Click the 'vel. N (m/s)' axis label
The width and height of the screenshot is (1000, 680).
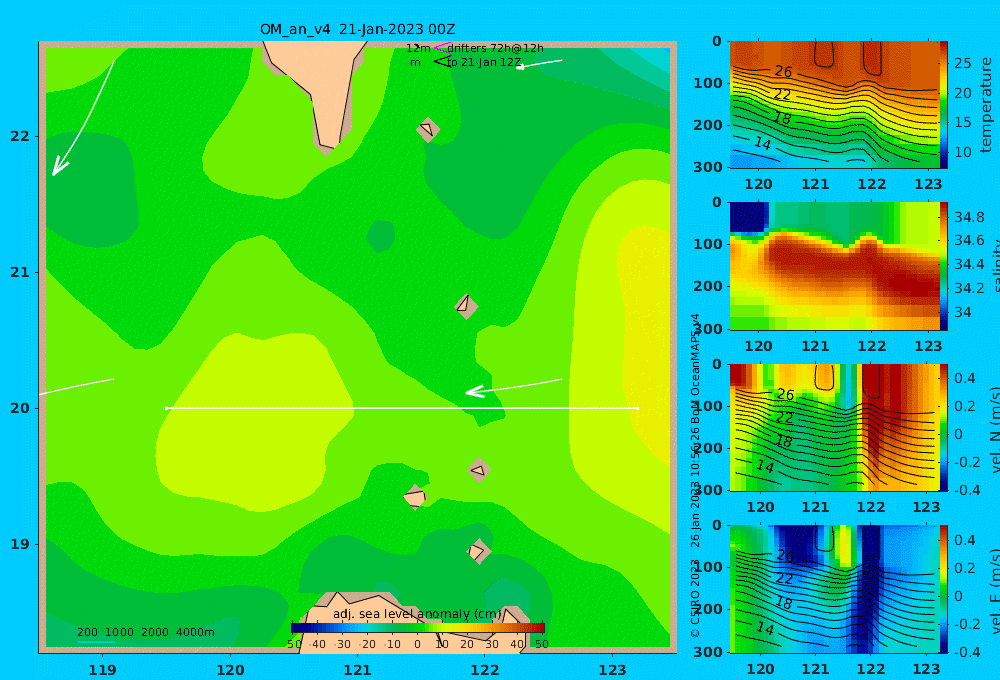(994, 429)
